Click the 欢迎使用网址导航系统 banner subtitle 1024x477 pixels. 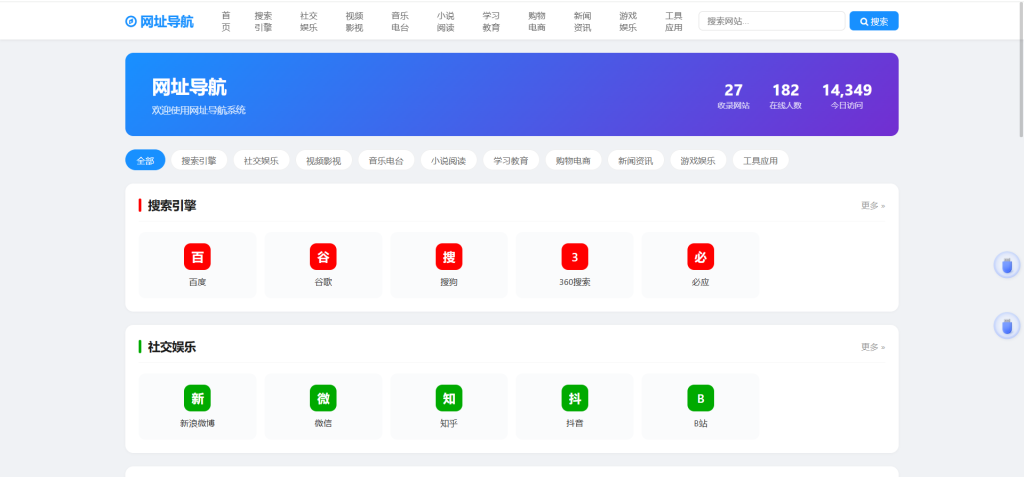point(199,110)
